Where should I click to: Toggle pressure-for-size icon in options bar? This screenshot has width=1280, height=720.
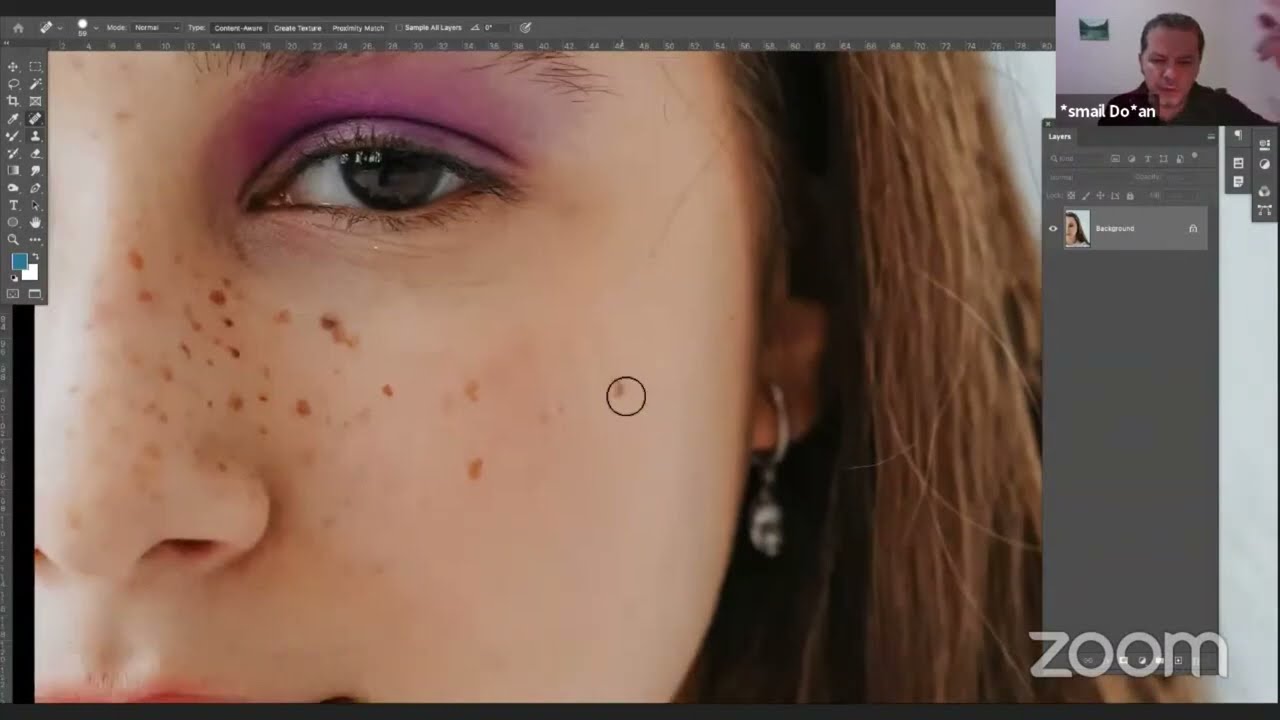(x=525, y=28)
